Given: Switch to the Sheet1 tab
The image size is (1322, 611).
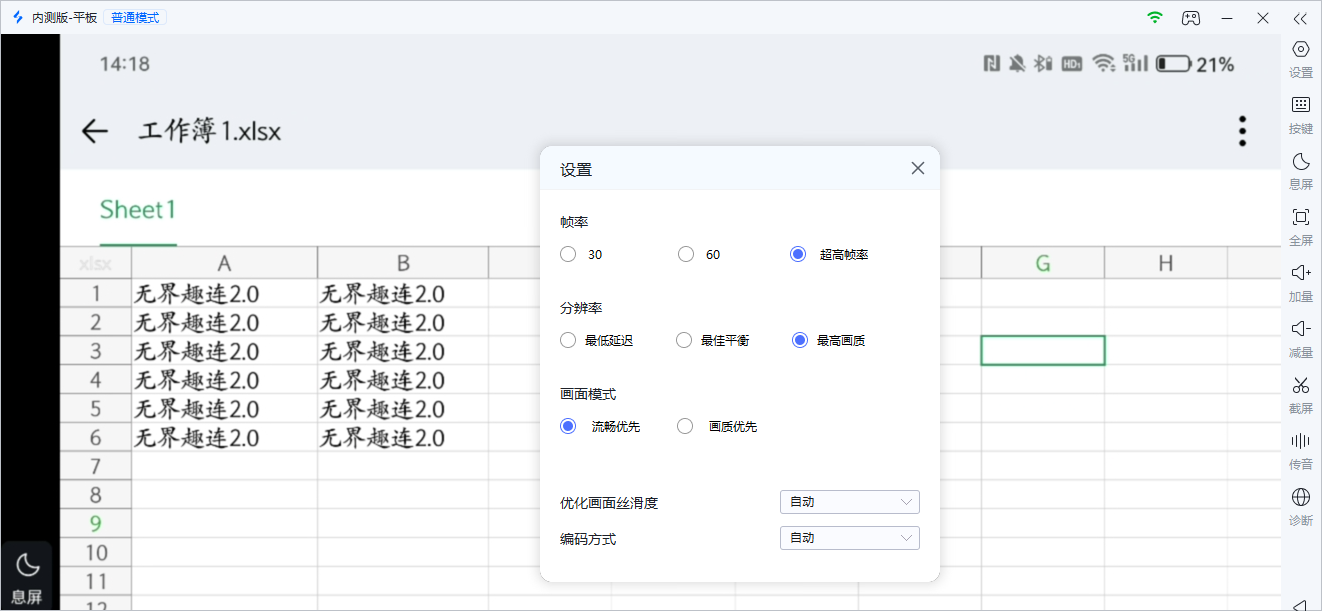Looking at the screenshot, I should click(x=137, y=209).
